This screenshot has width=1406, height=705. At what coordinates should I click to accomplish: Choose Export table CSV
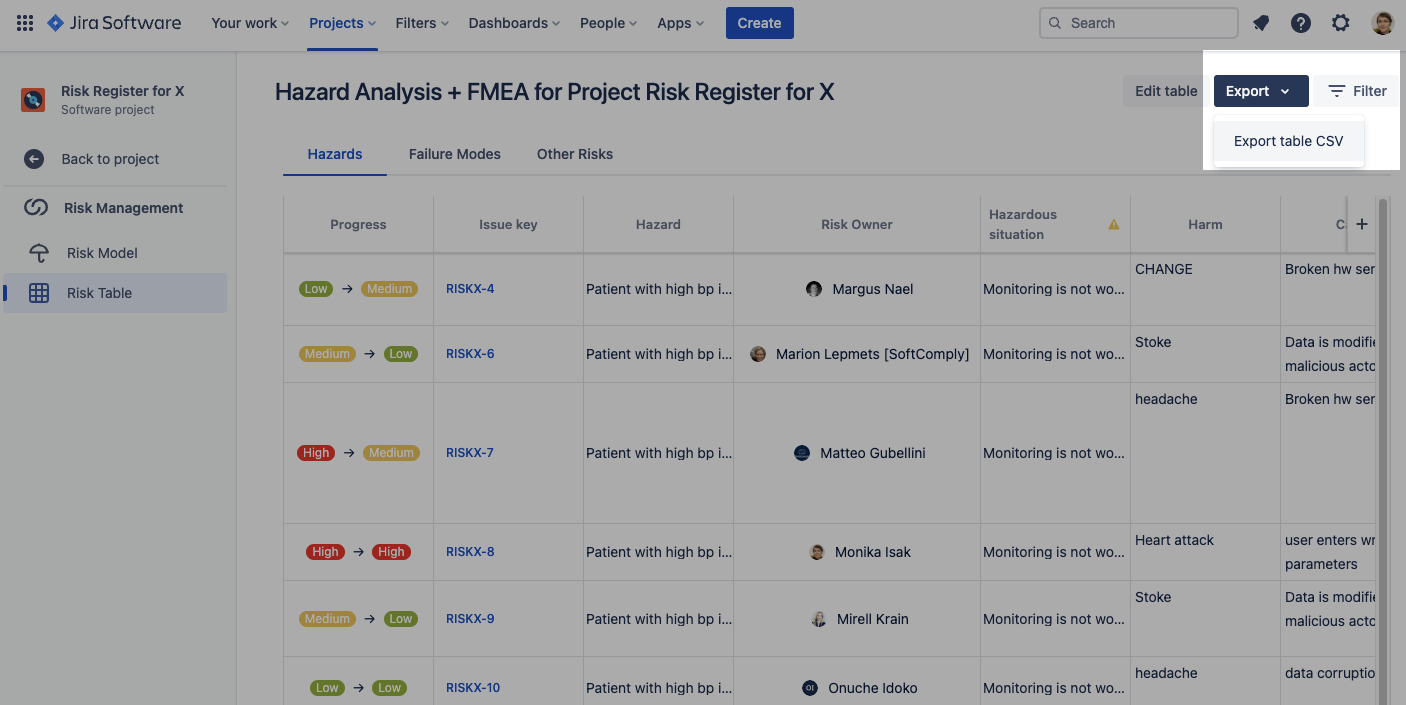[1288, 140]
